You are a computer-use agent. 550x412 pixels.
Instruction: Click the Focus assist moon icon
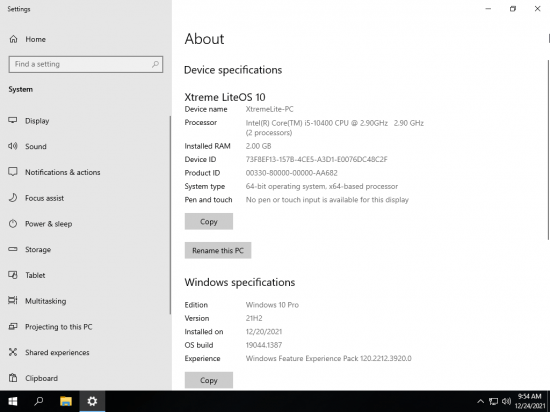pyautogui.click(x=13, y=198)
